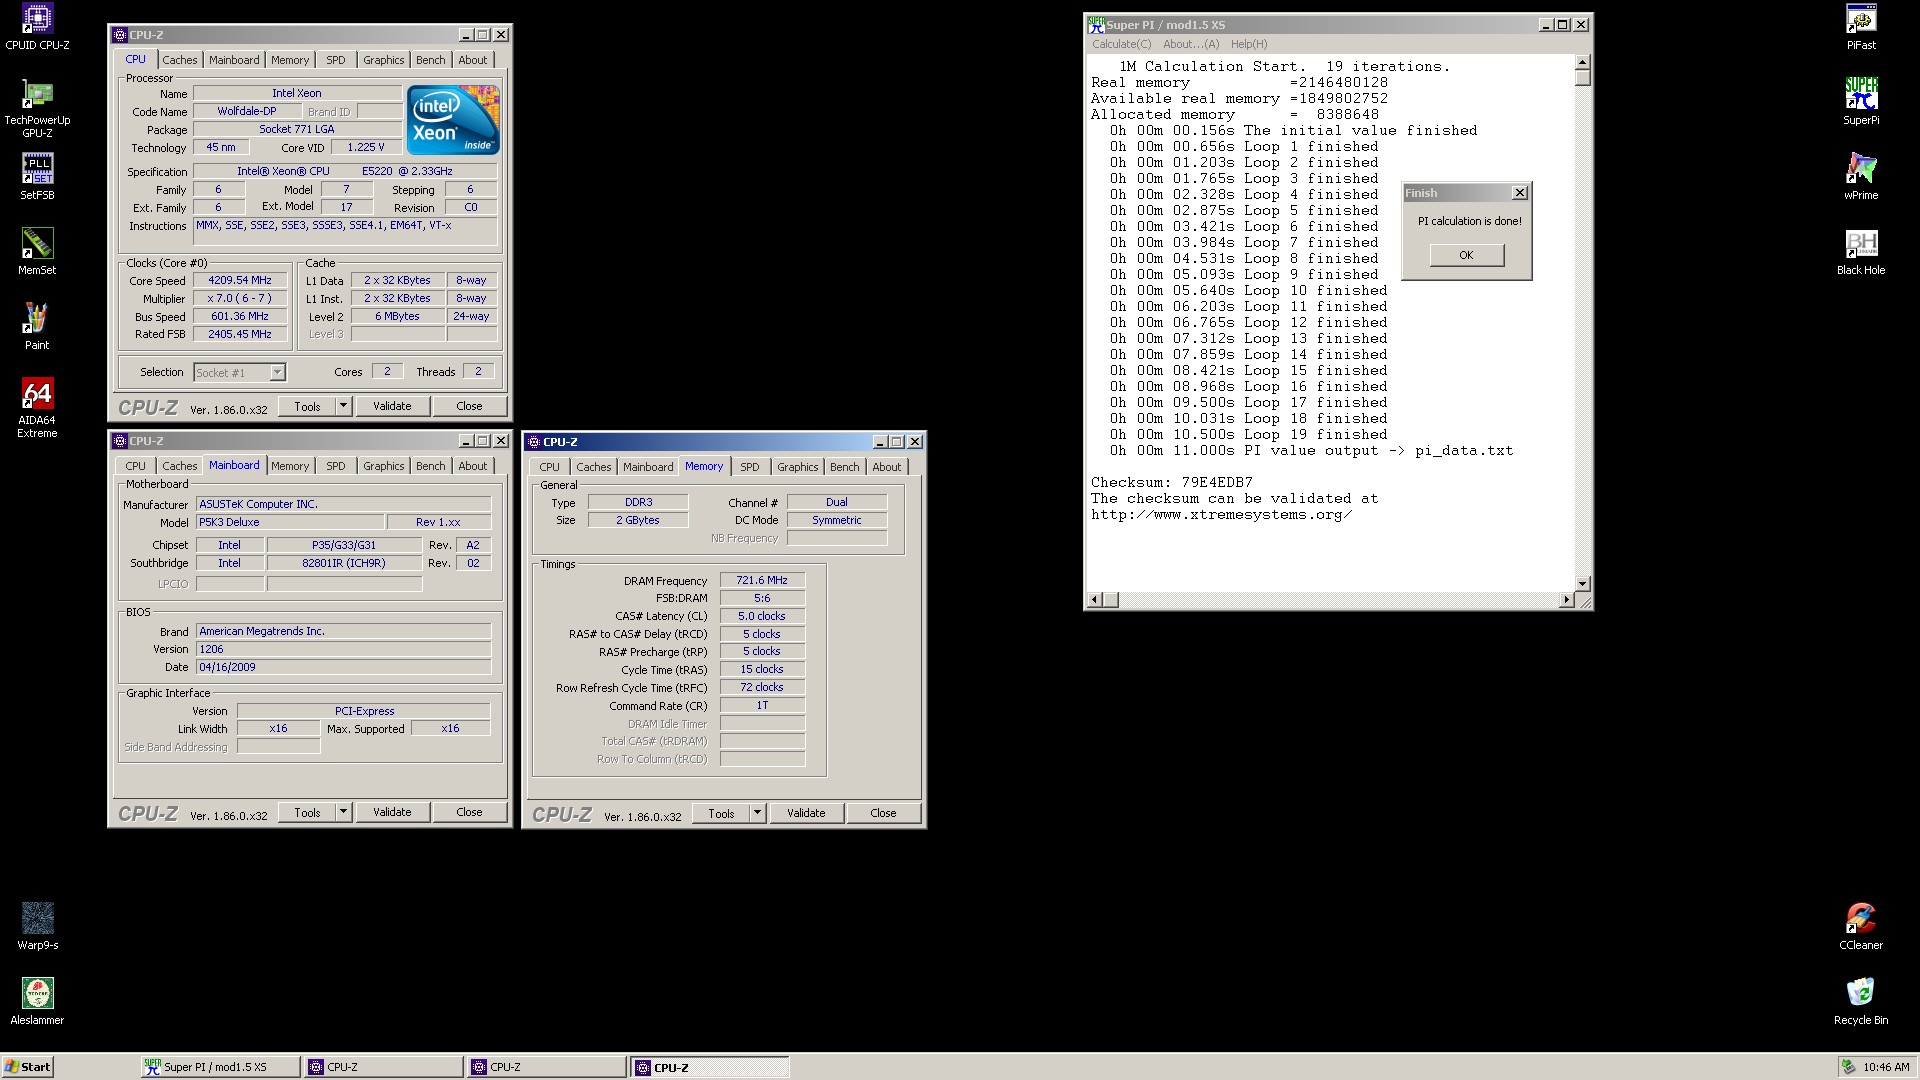Open the Help(H) menu in Super PI

(x=1249, y=44)
